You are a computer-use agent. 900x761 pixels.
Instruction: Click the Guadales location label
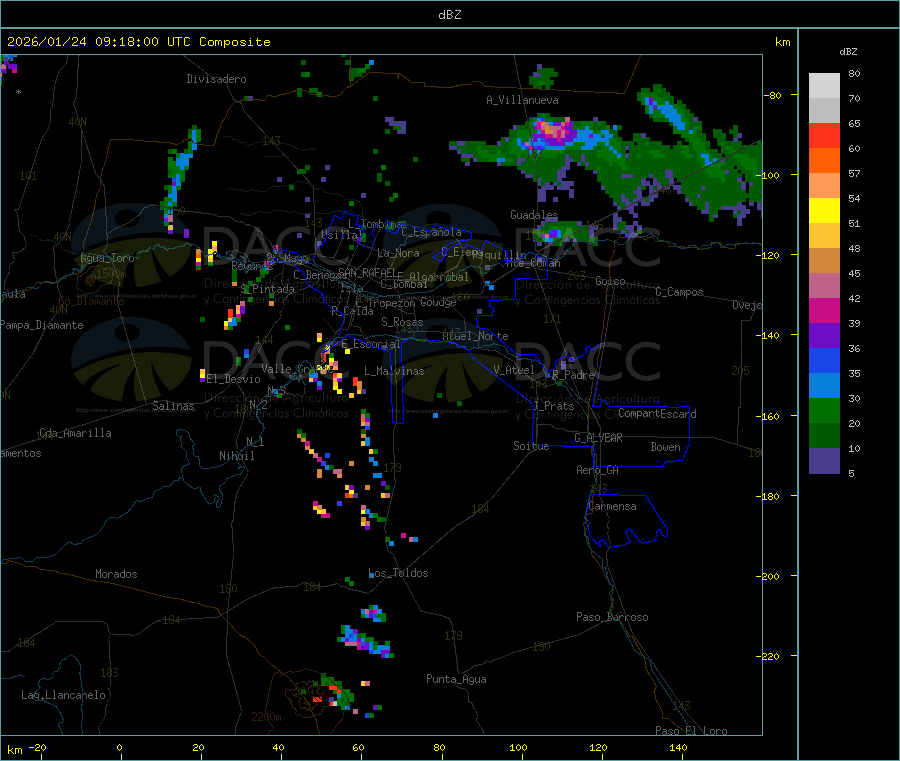pos(534,215)
